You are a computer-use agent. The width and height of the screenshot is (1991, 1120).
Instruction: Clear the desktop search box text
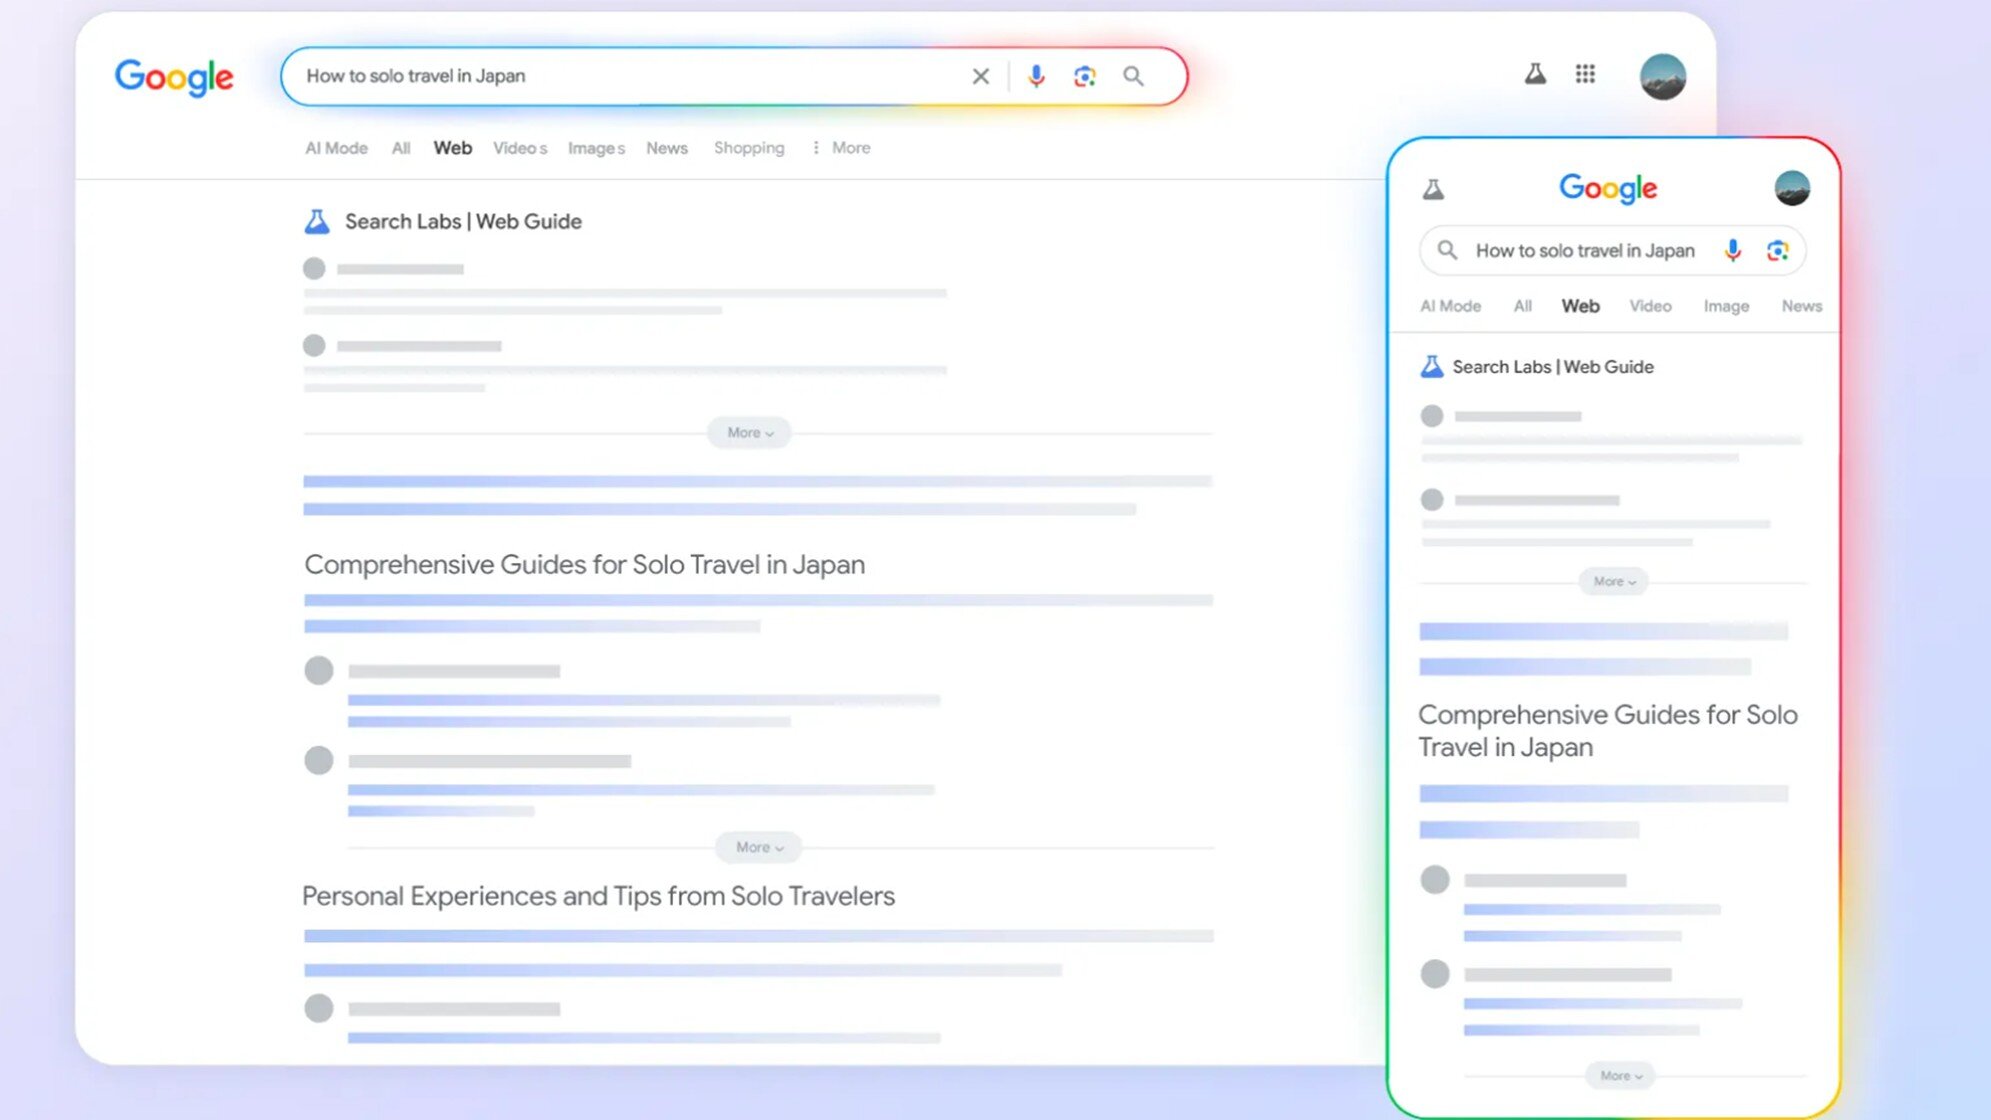point(980,76)
